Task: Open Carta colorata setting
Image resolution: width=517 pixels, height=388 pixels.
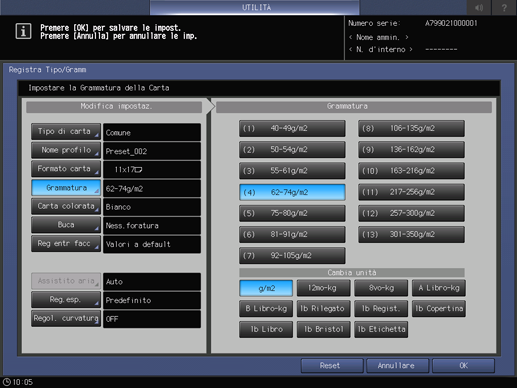Action: coord(66,206)
